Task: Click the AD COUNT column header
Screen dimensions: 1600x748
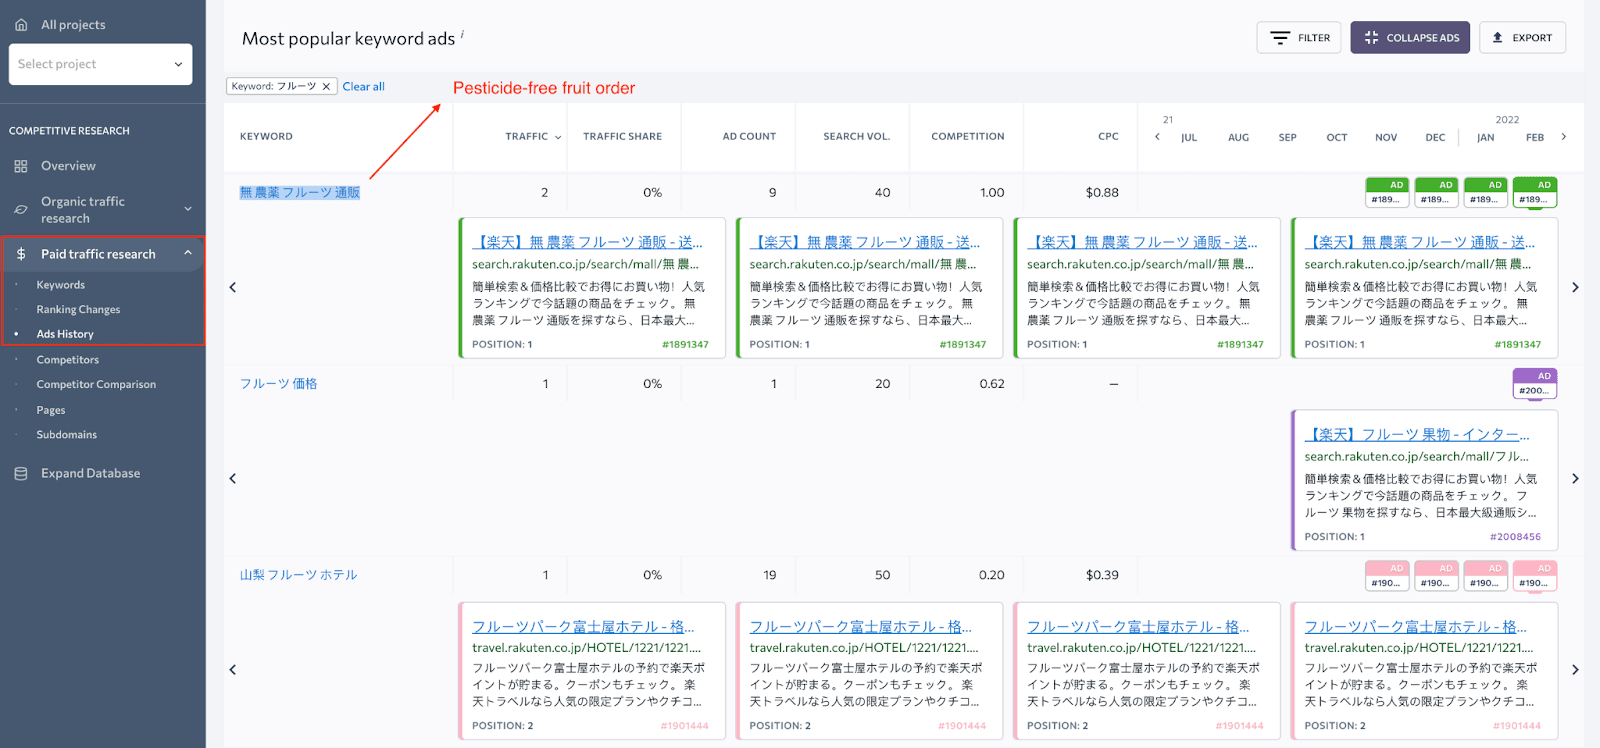Action: 749,137
